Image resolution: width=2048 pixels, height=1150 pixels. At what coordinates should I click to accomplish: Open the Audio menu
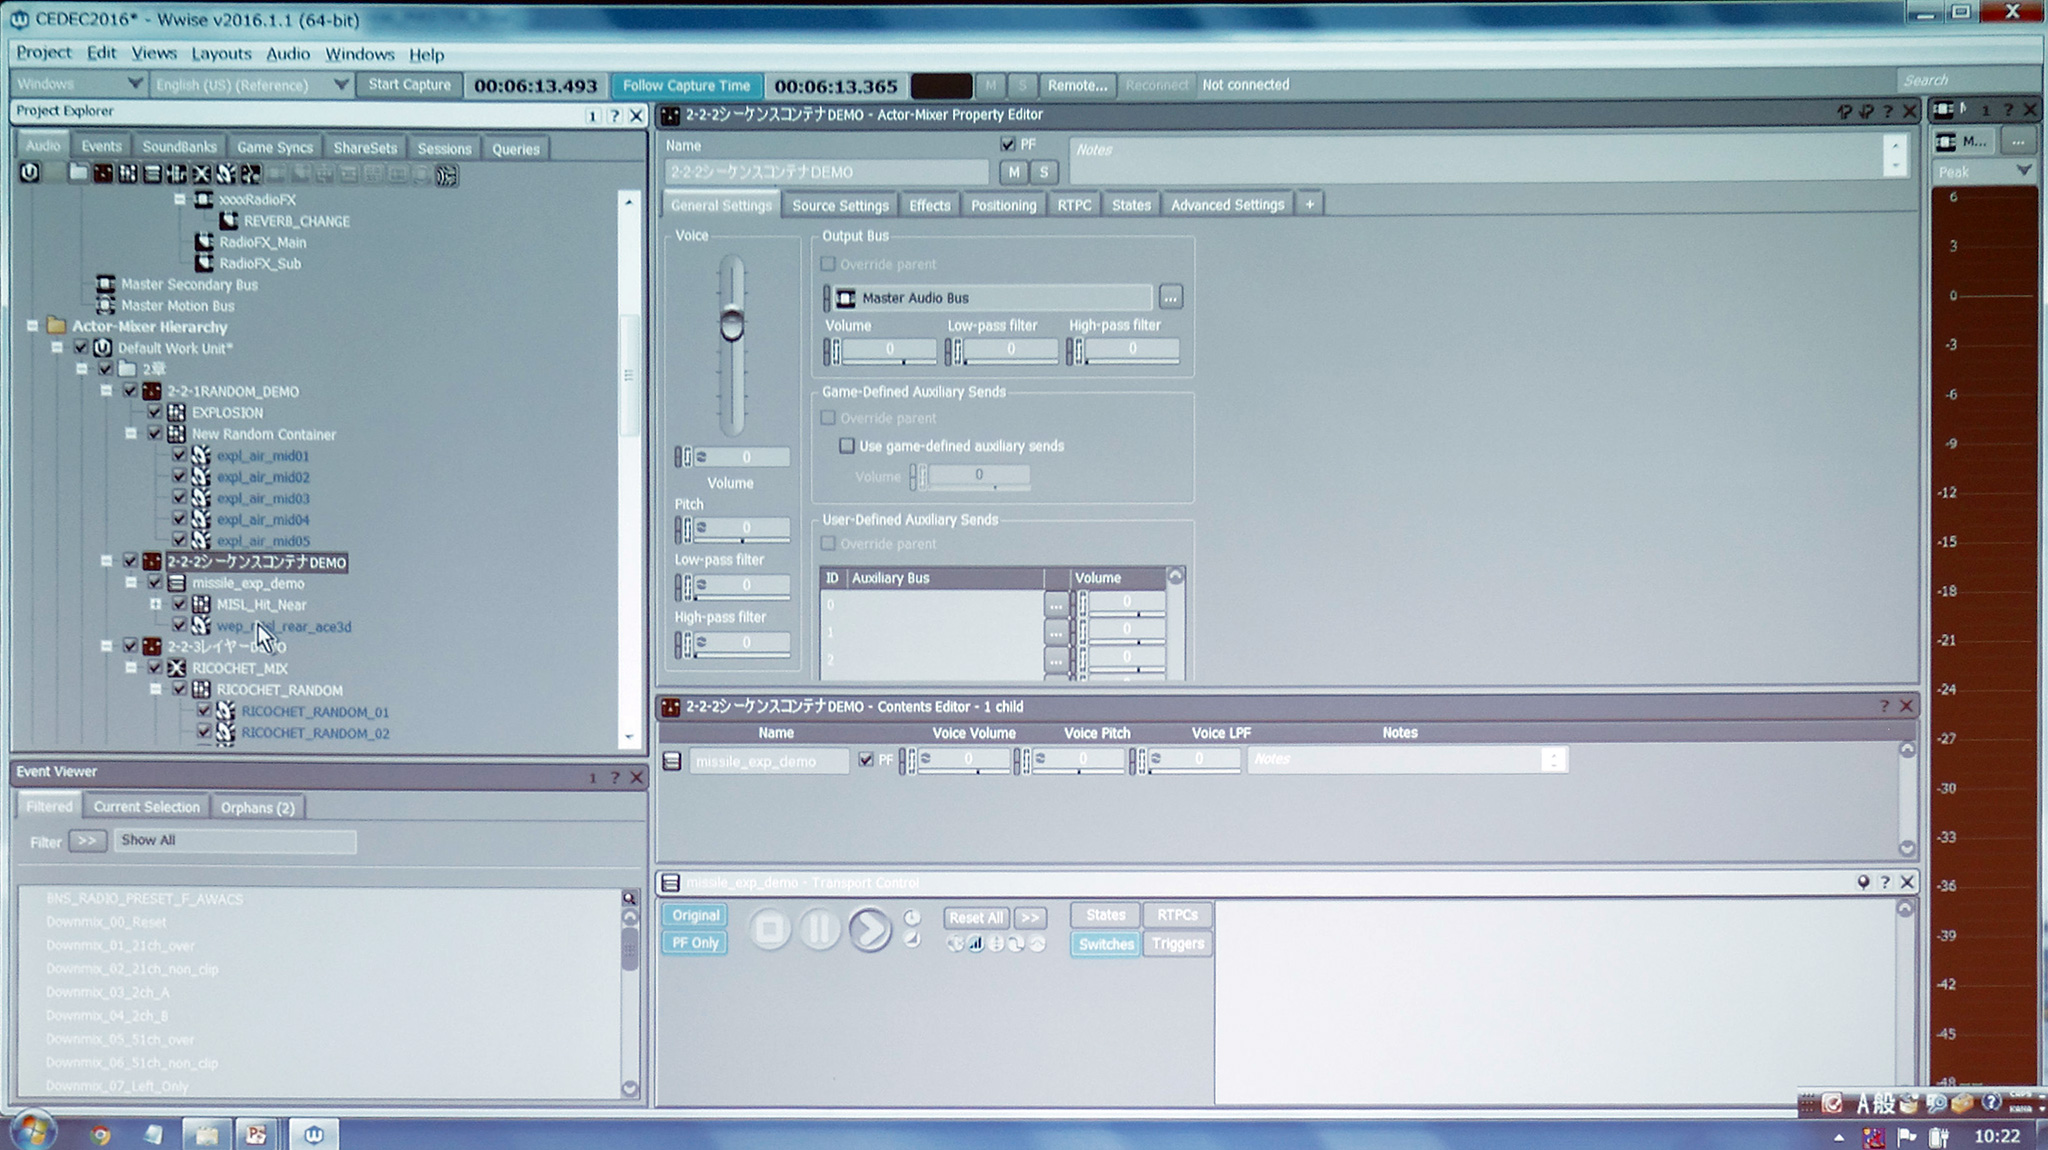(288, 54)
